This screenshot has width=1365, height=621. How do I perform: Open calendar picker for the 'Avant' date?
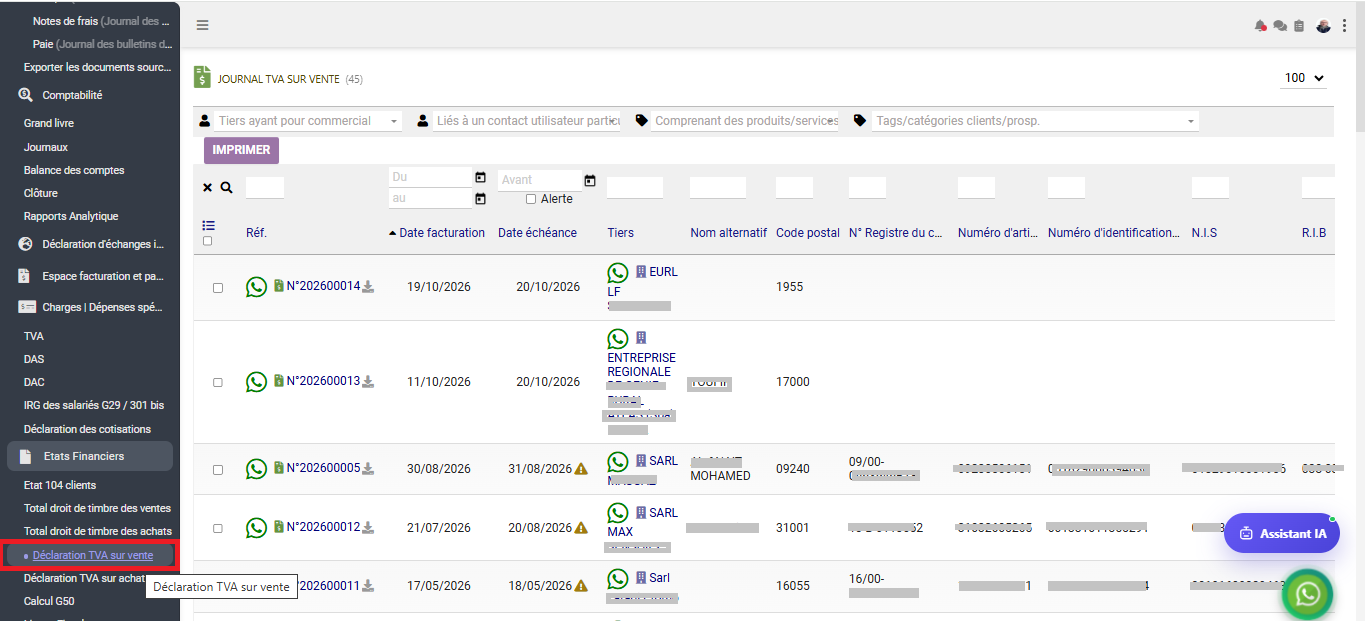coord(590,180)
